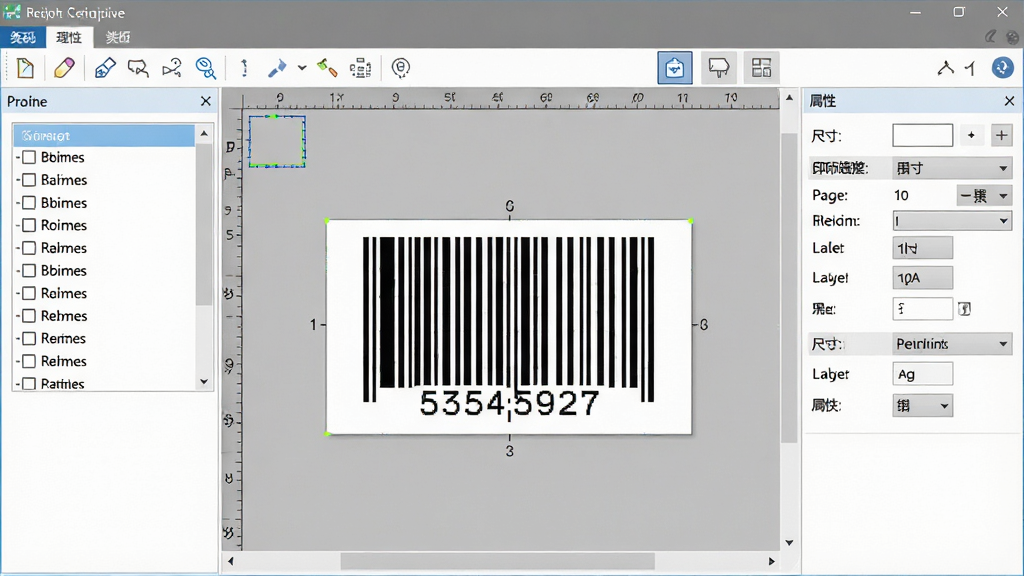Select the small dashed thumbnail on canvas
1024x576 pixels.
277,141
